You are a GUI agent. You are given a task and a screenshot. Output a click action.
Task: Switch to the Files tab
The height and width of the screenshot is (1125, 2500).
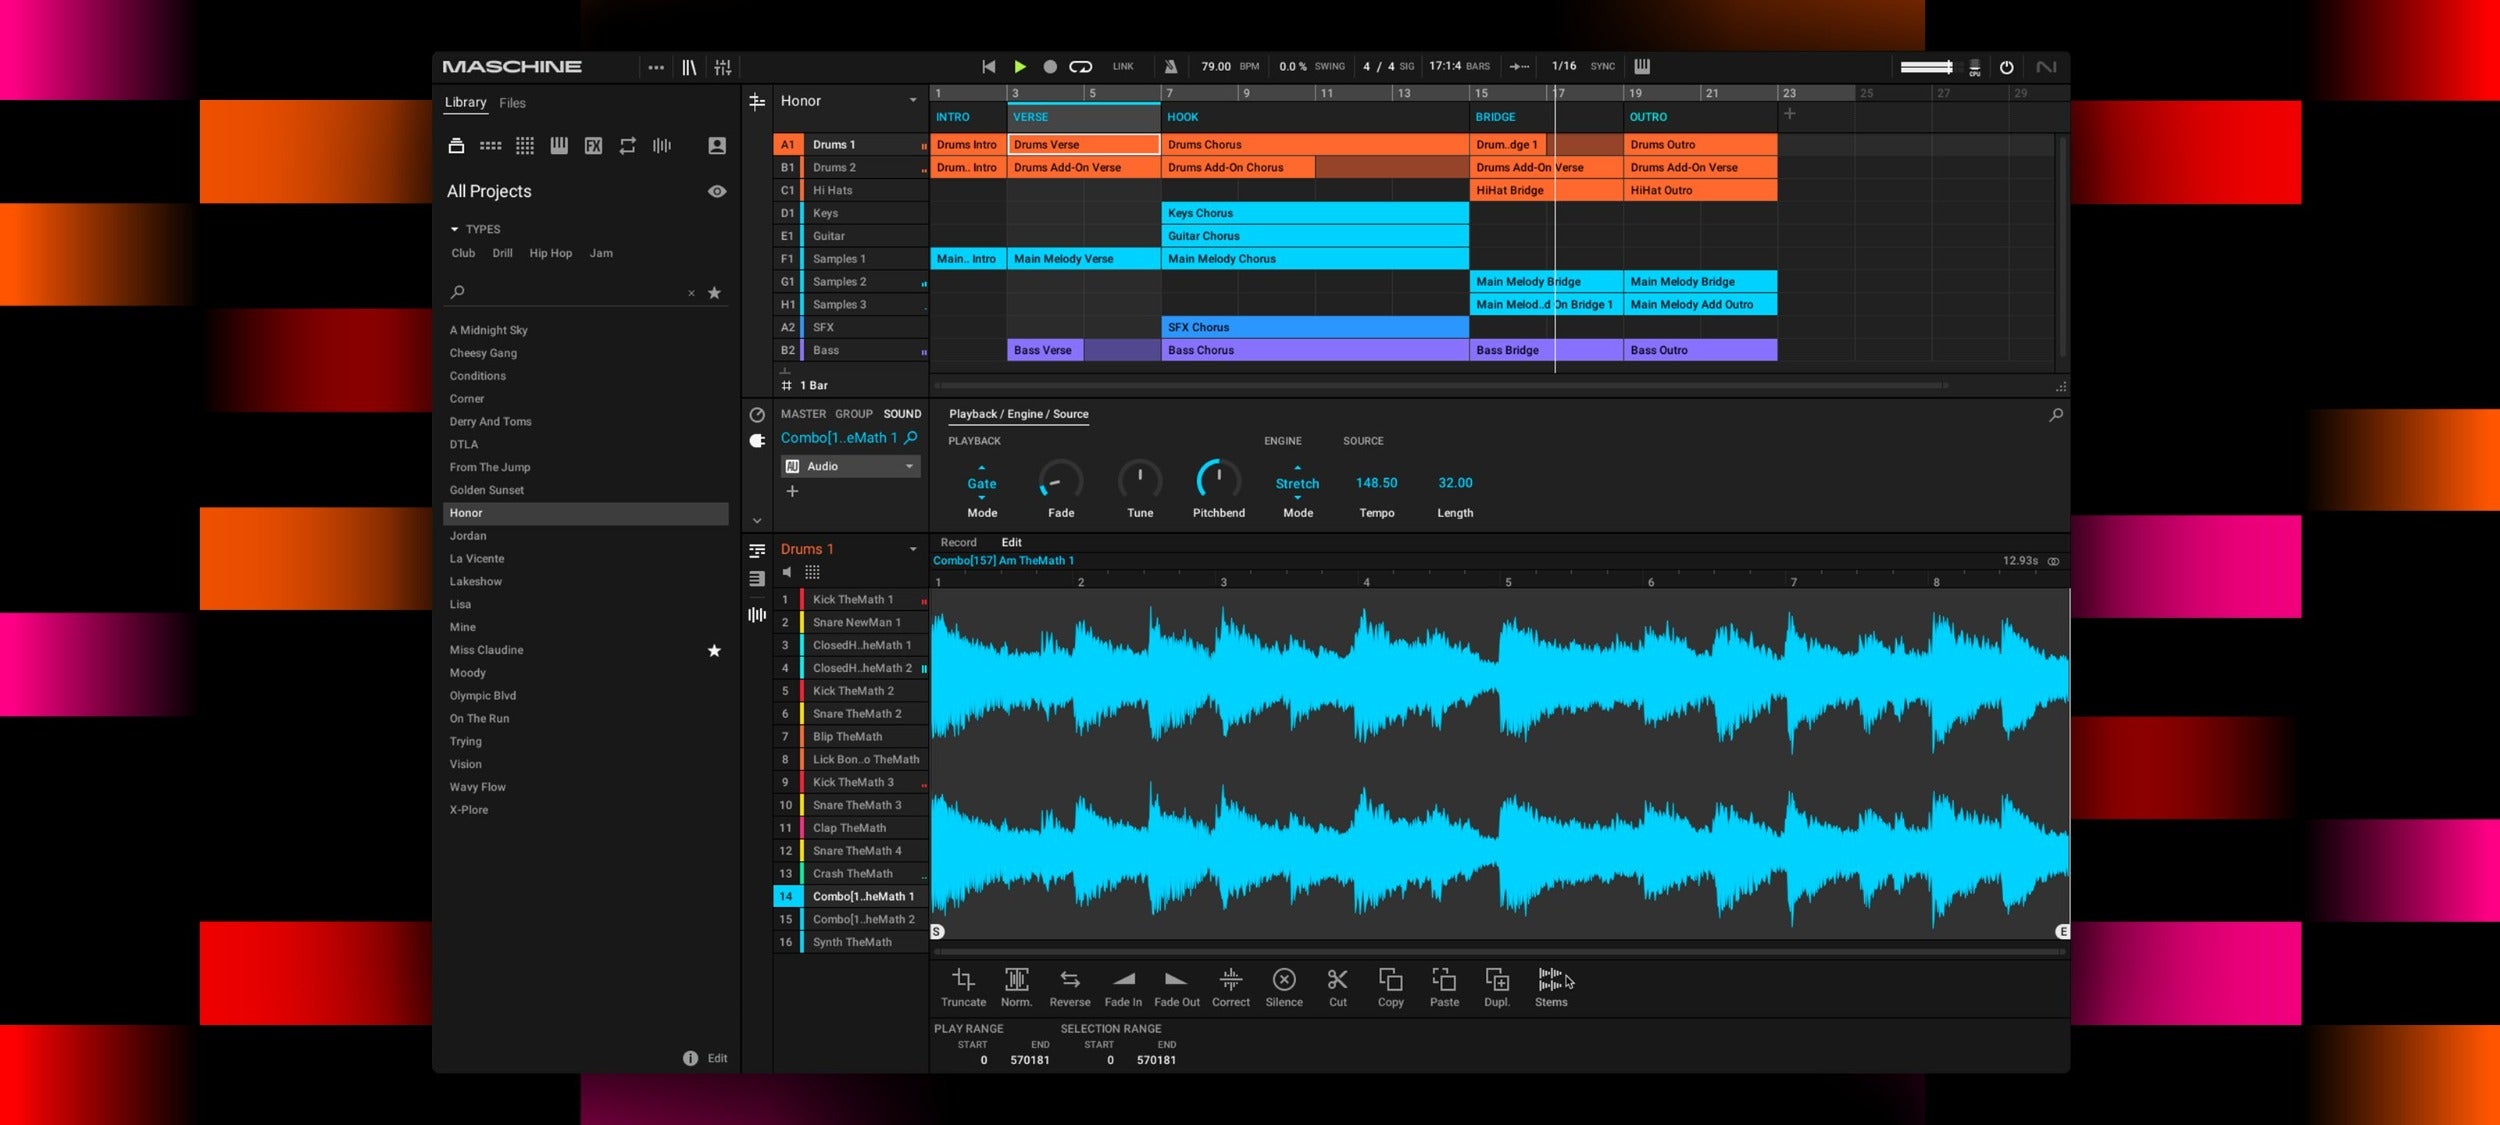512,103
